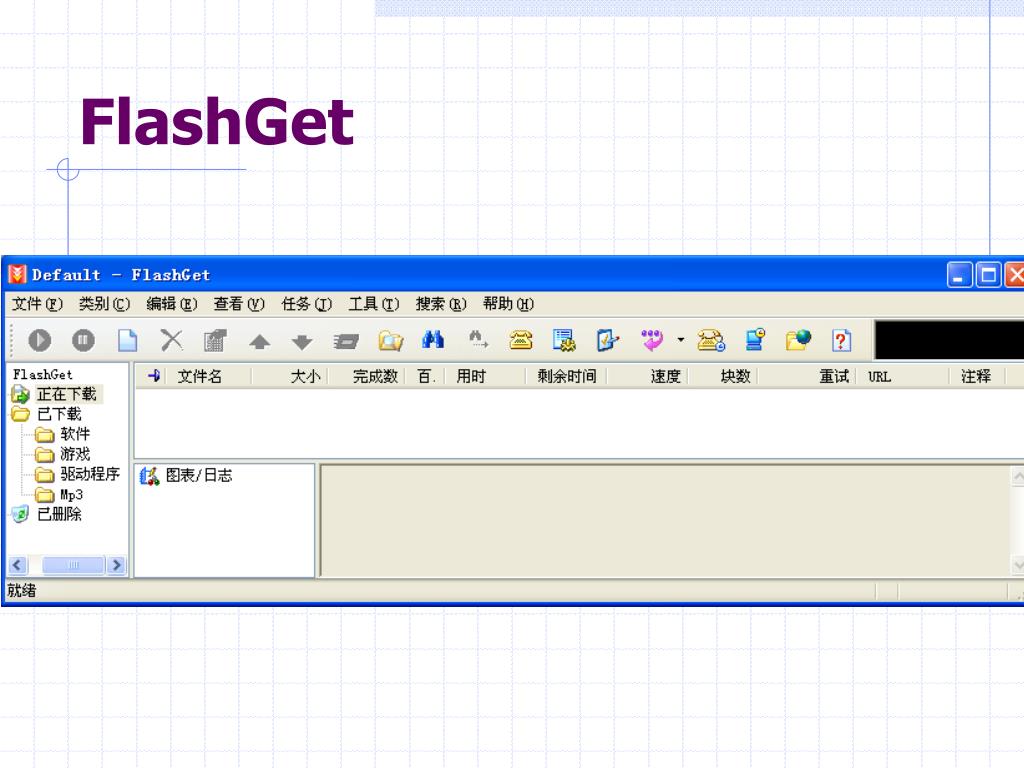Open the 文件(F) menu
1024x768 pixels.
(37, 304)
